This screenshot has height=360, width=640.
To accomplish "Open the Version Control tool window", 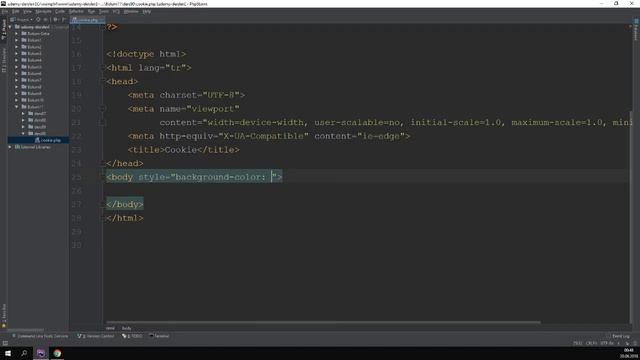I will 96,336.
